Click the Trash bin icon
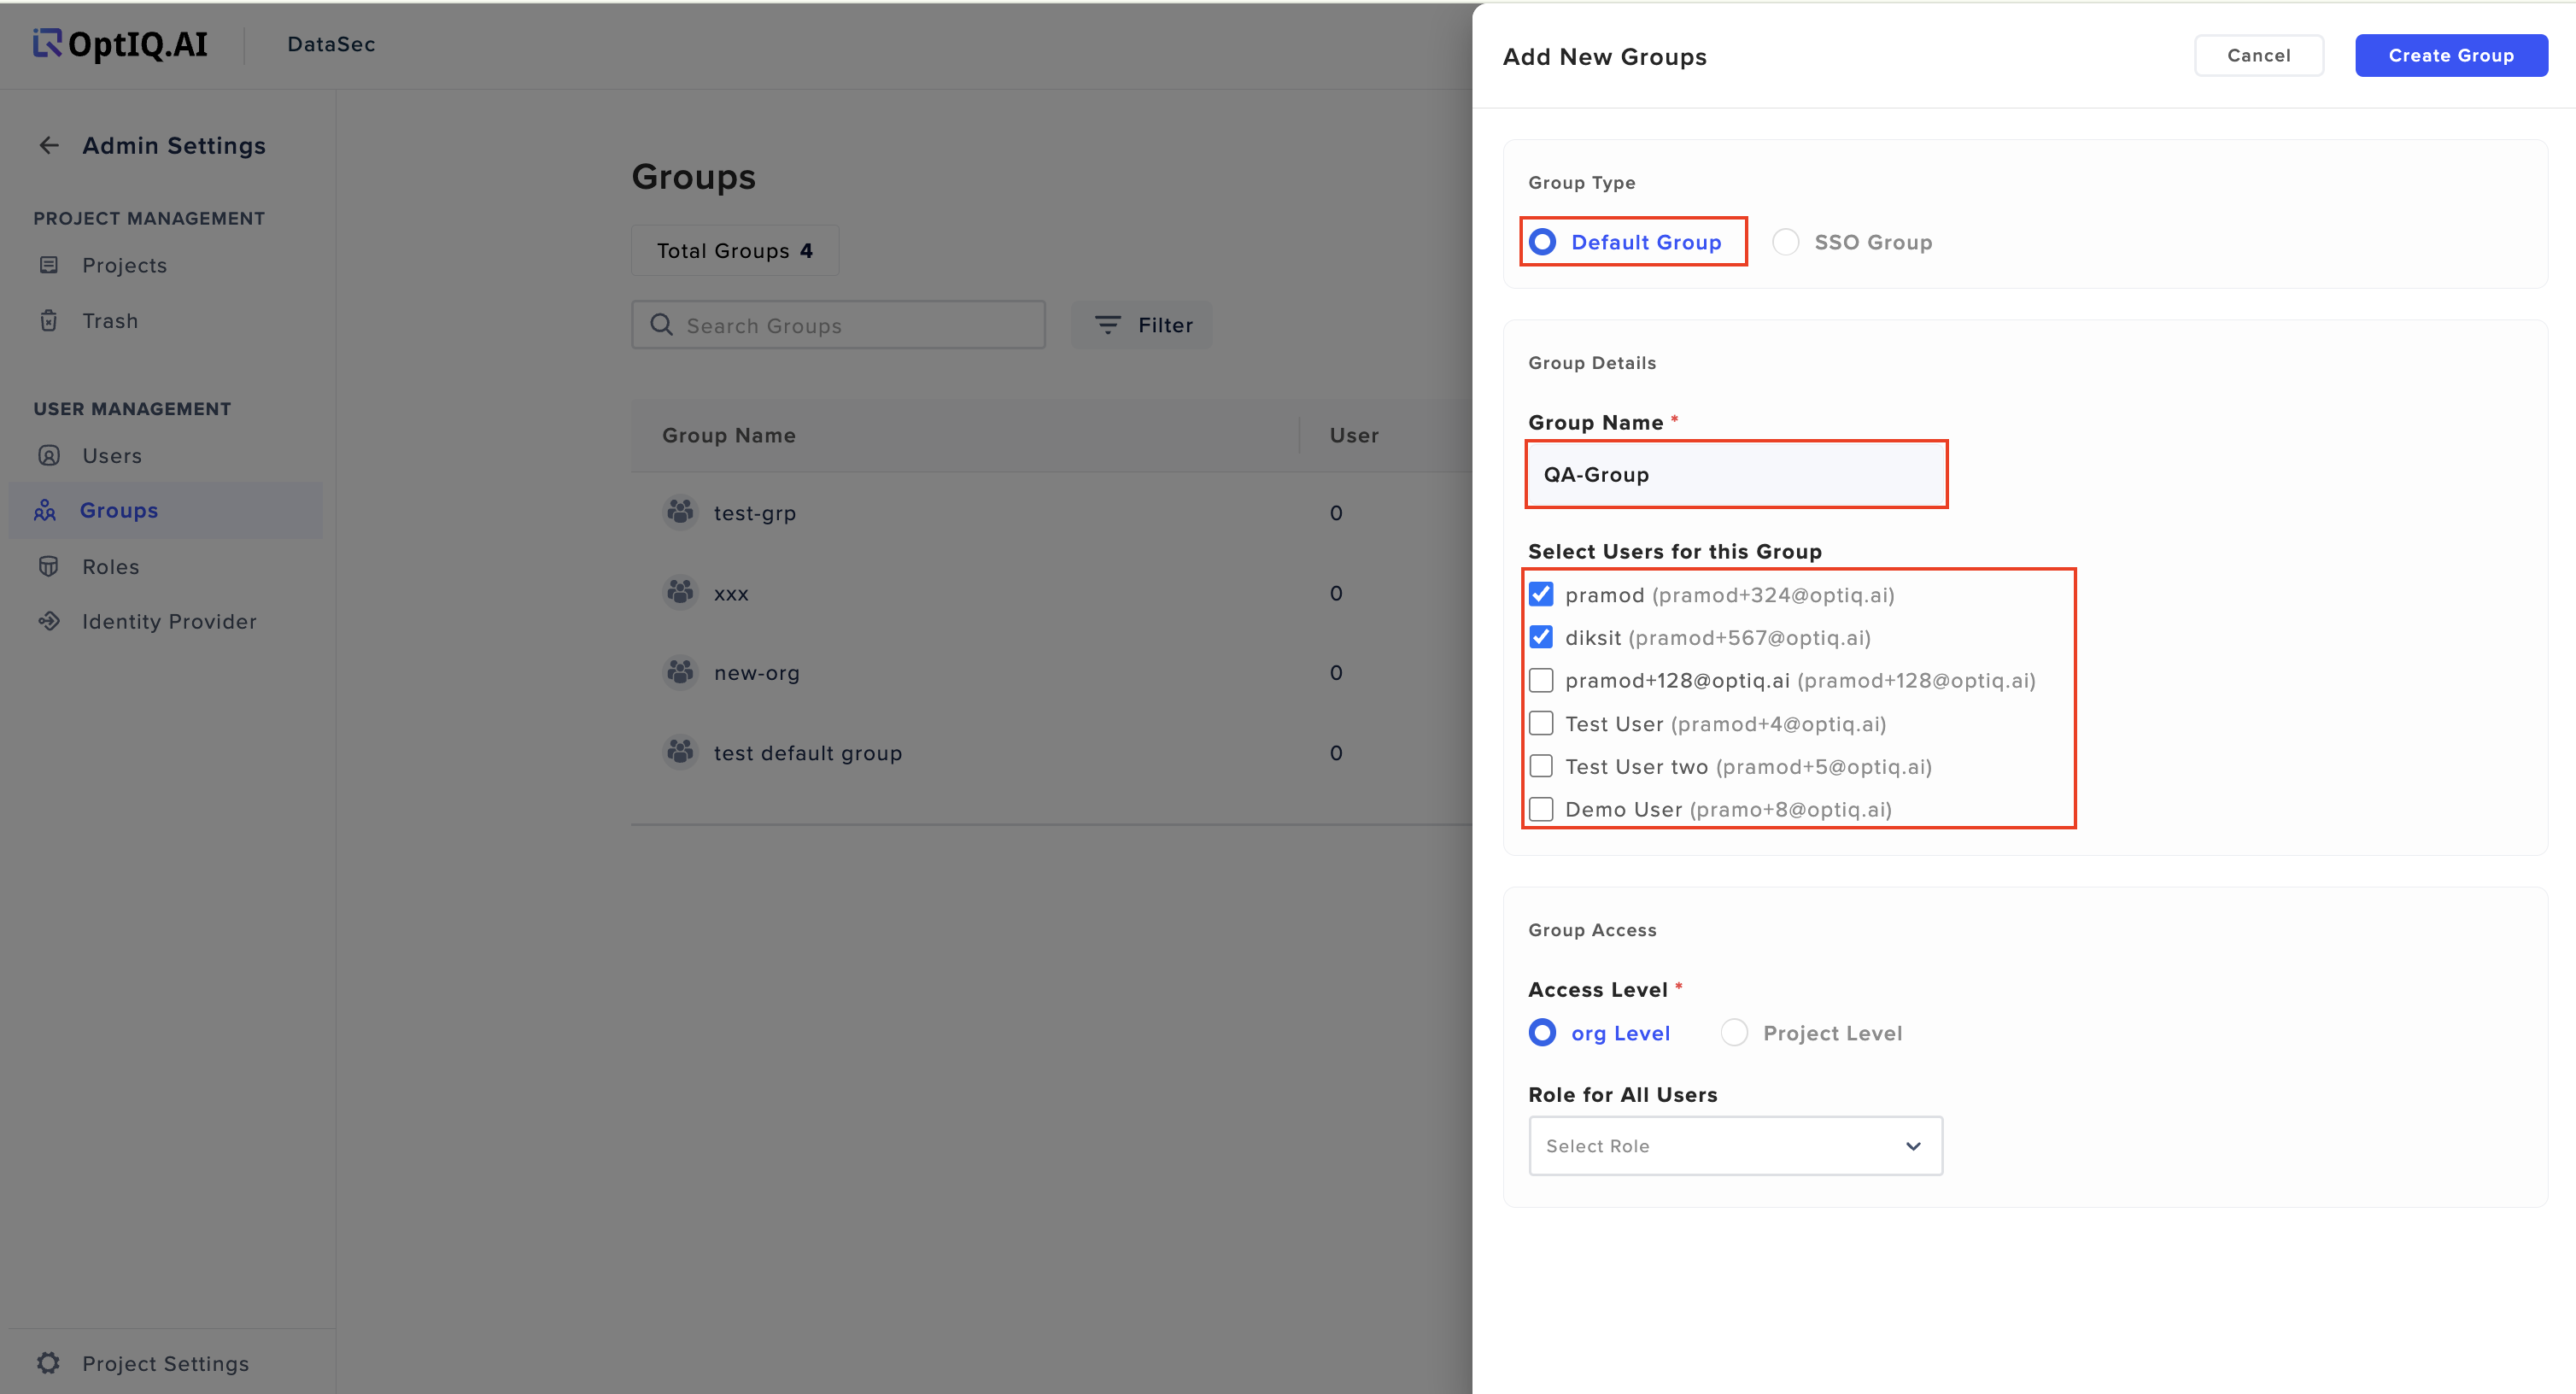 pos(48,321)
